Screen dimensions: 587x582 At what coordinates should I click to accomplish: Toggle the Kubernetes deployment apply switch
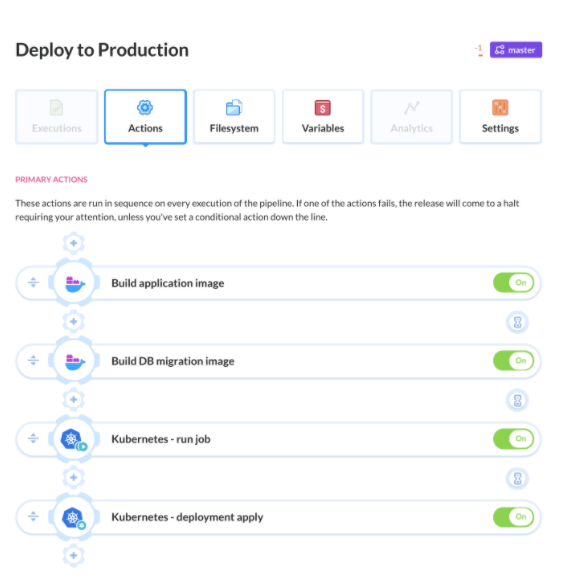coord(513,517)
